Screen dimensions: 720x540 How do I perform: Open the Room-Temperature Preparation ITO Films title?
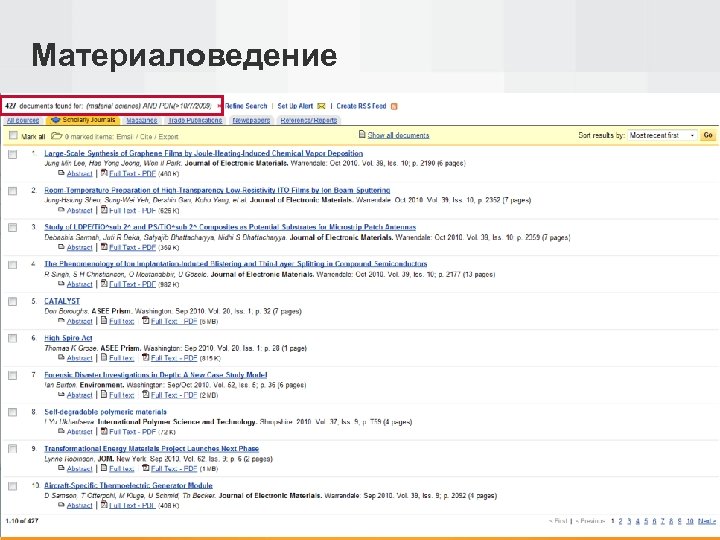pos(217,190)
